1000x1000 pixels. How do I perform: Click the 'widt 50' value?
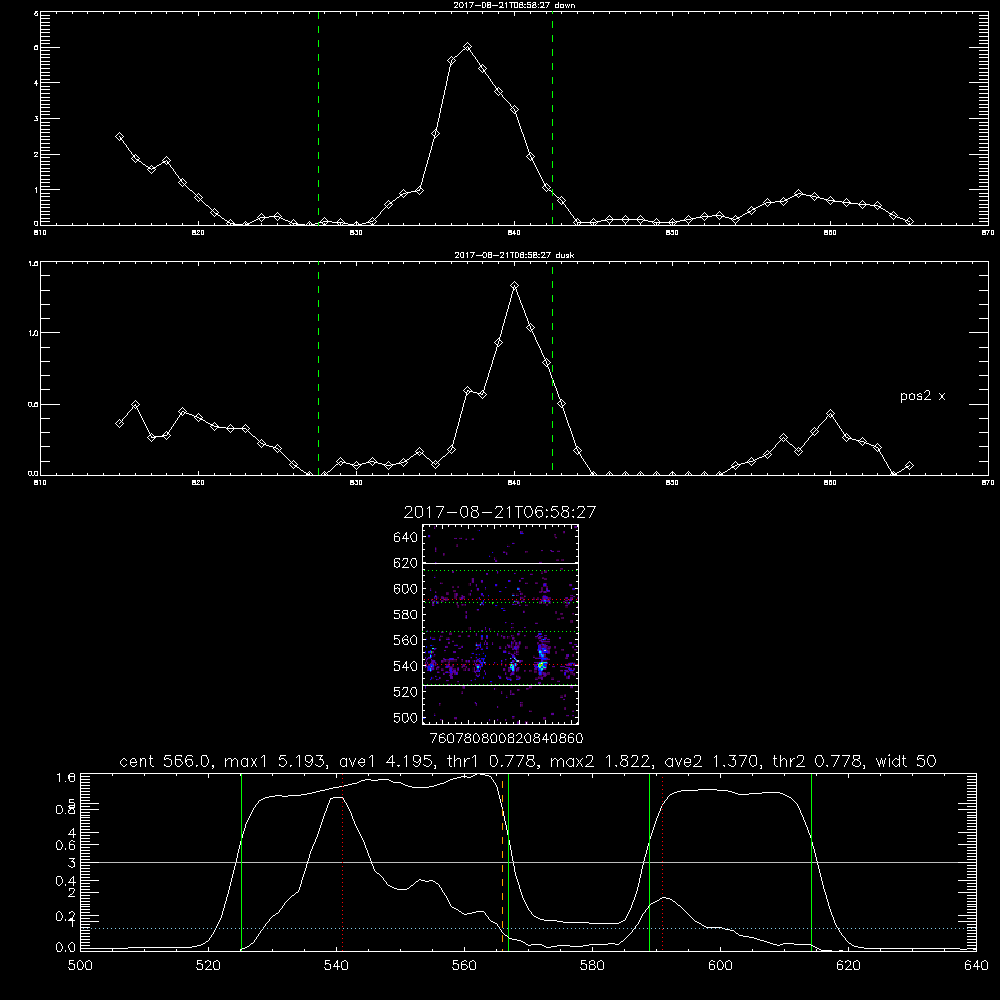906,761
